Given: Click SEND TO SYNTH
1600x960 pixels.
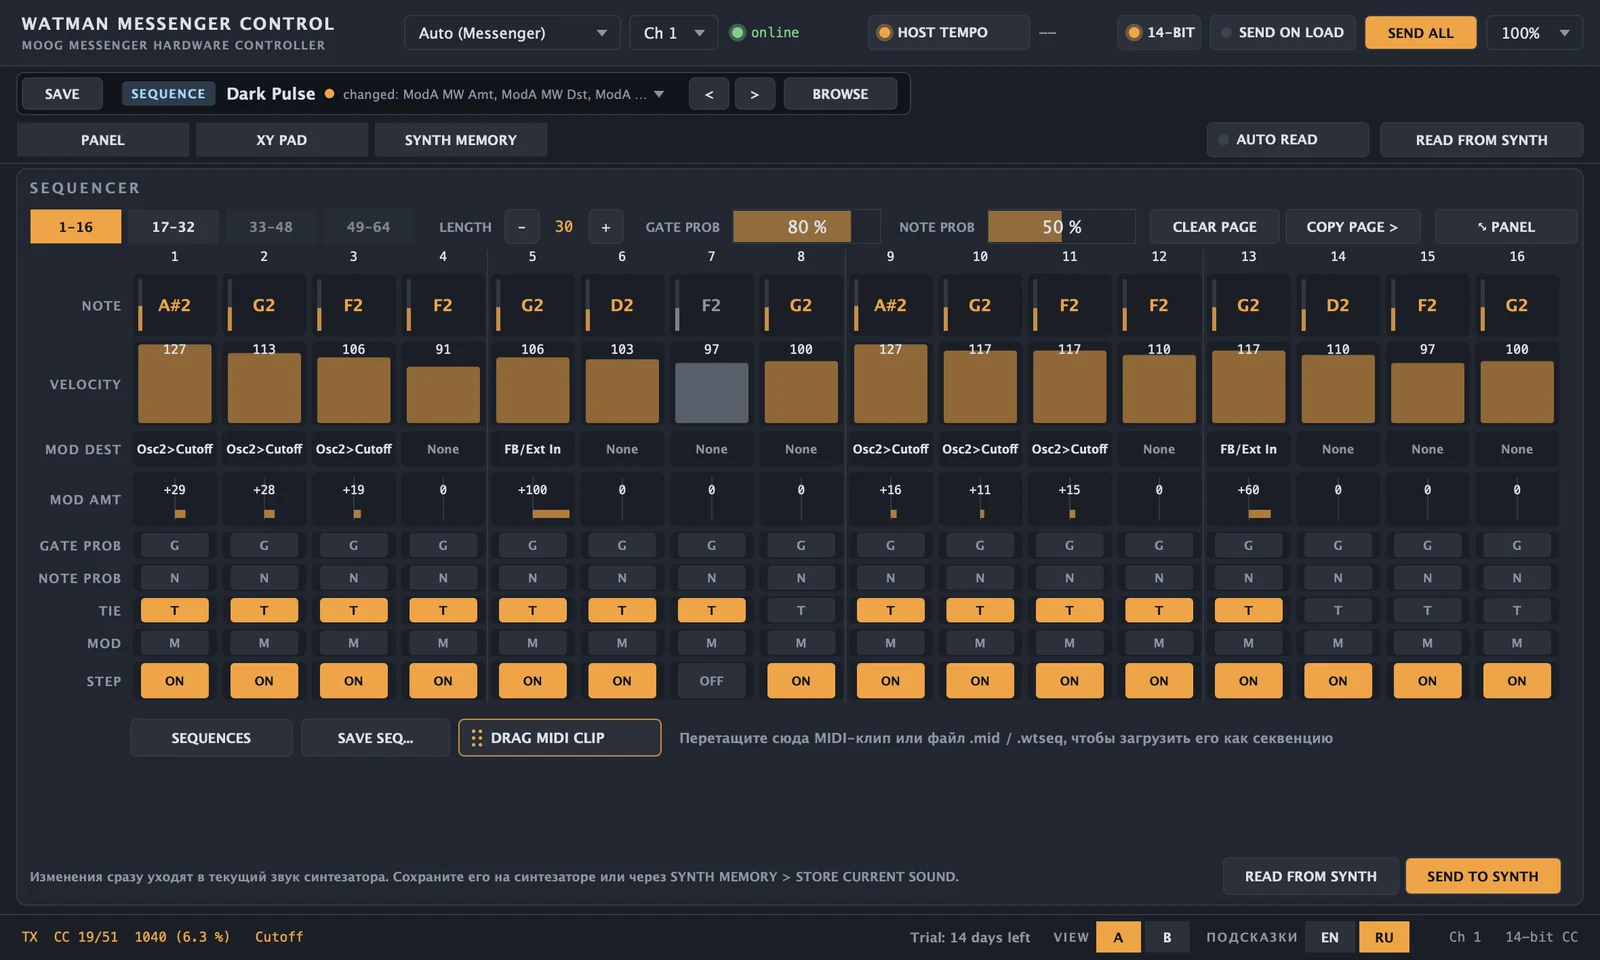Looking at the screenshot, I should [1482, 876].
